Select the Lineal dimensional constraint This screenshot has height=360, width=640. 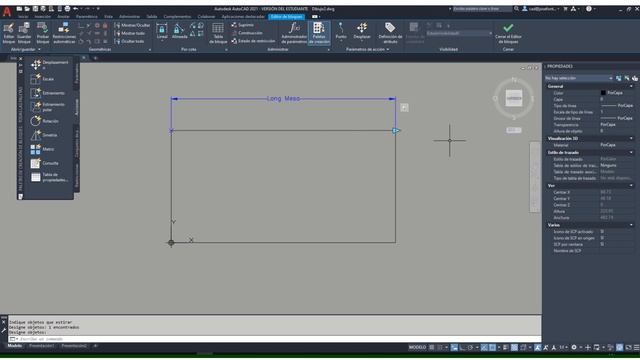[x=162, y=31]
